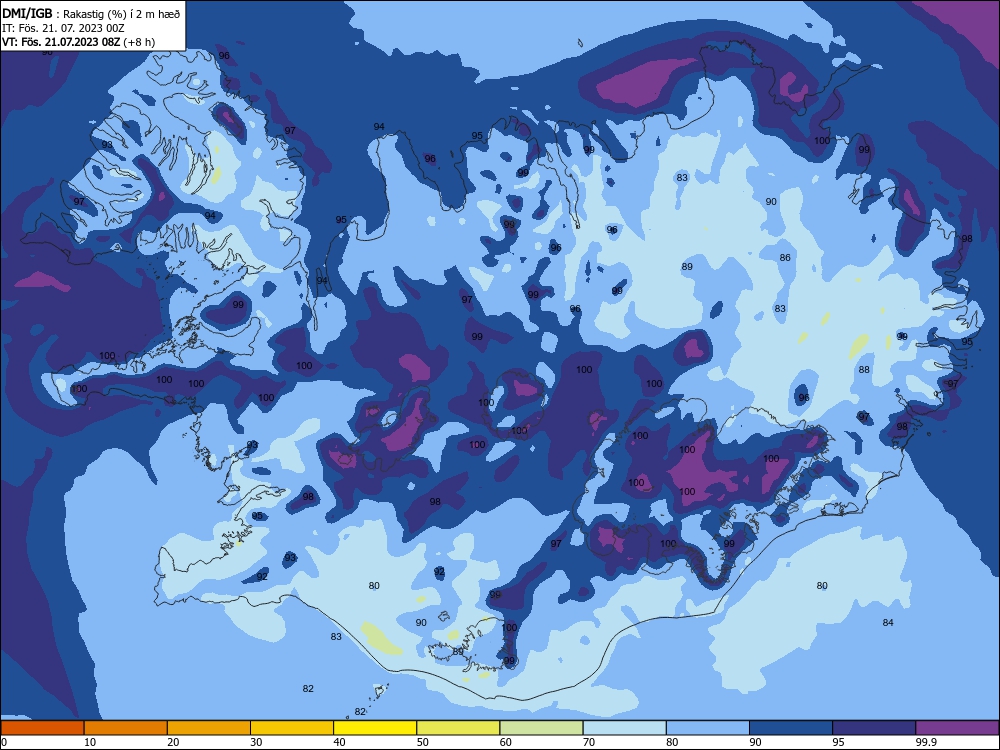Viewport: 1000px width, 750px height.
Task: Select the 'IT: Fös. 21. 07. 2023 00Z' line
Action: (63, 28)
